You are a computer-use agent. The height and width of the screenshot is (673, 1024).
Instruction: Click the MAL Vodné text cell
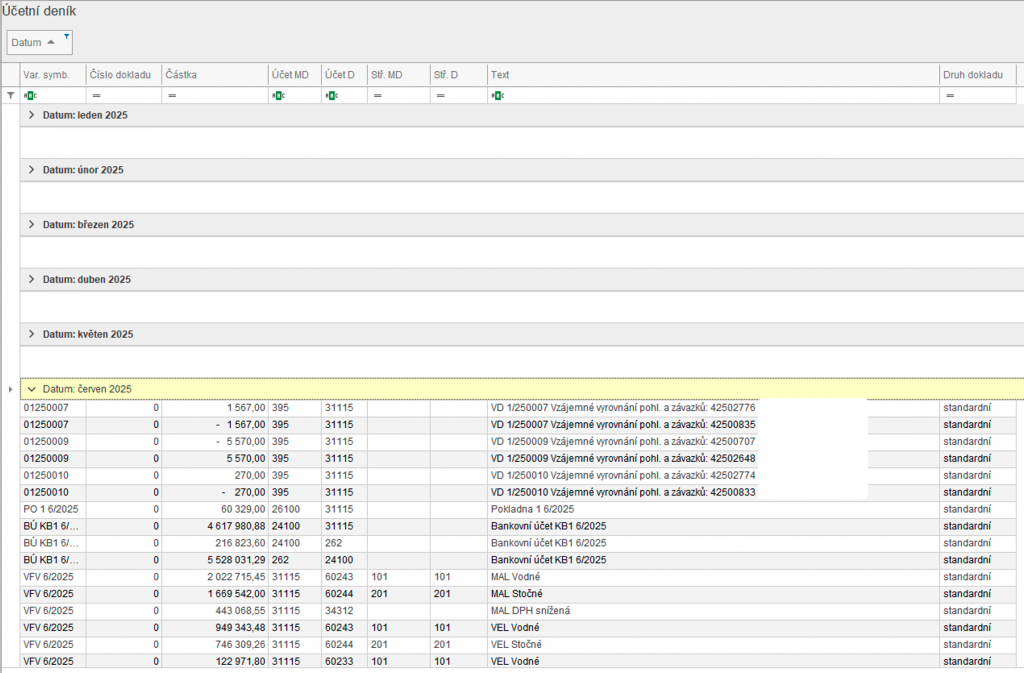click(713, 577)
